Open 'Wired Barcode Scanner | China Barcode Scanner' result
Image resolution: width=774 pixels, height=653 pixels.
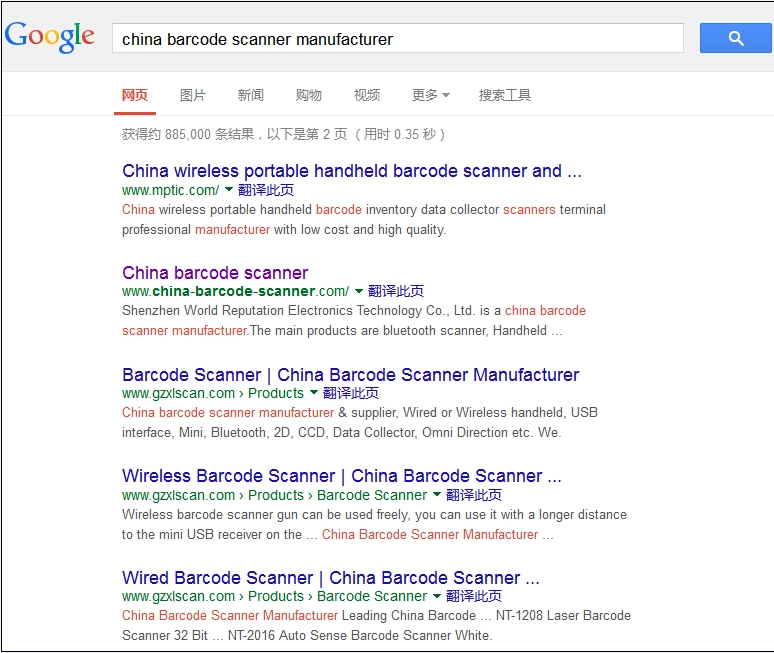click(331, 577)
